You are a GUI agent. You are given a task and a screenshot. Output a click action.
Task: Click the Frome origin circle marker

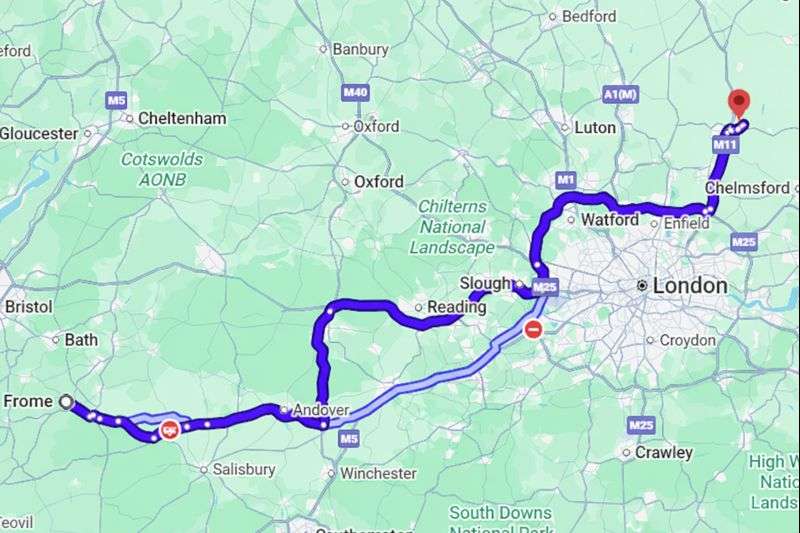[x=66, y=402]
